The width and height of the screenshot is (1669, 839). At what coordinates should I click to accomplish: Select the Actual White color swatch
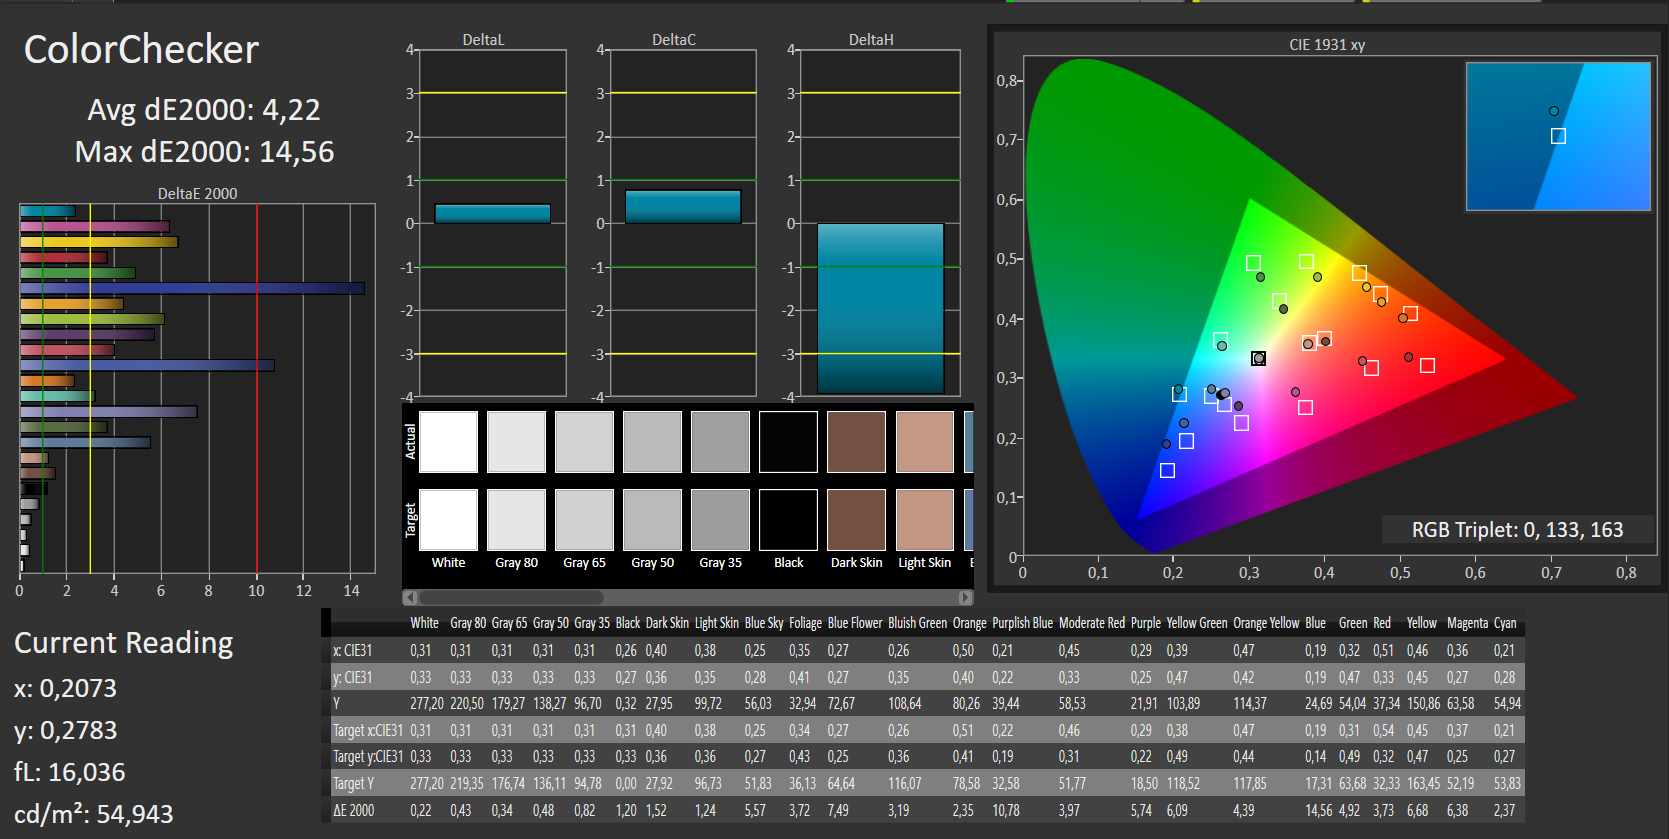448,442
